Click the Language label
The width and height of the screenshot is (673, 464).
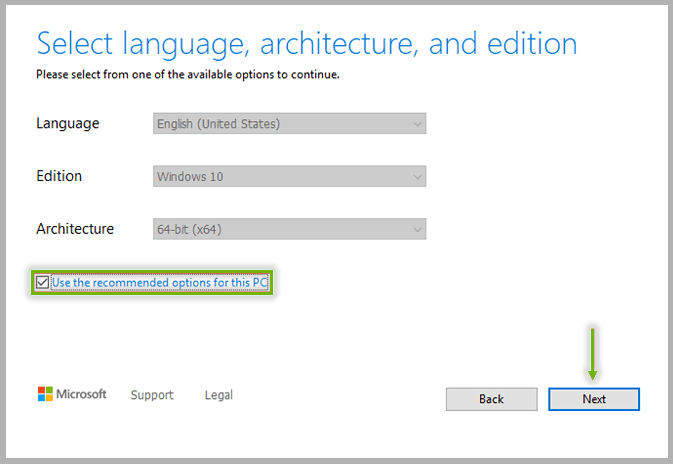click(68, 124)
